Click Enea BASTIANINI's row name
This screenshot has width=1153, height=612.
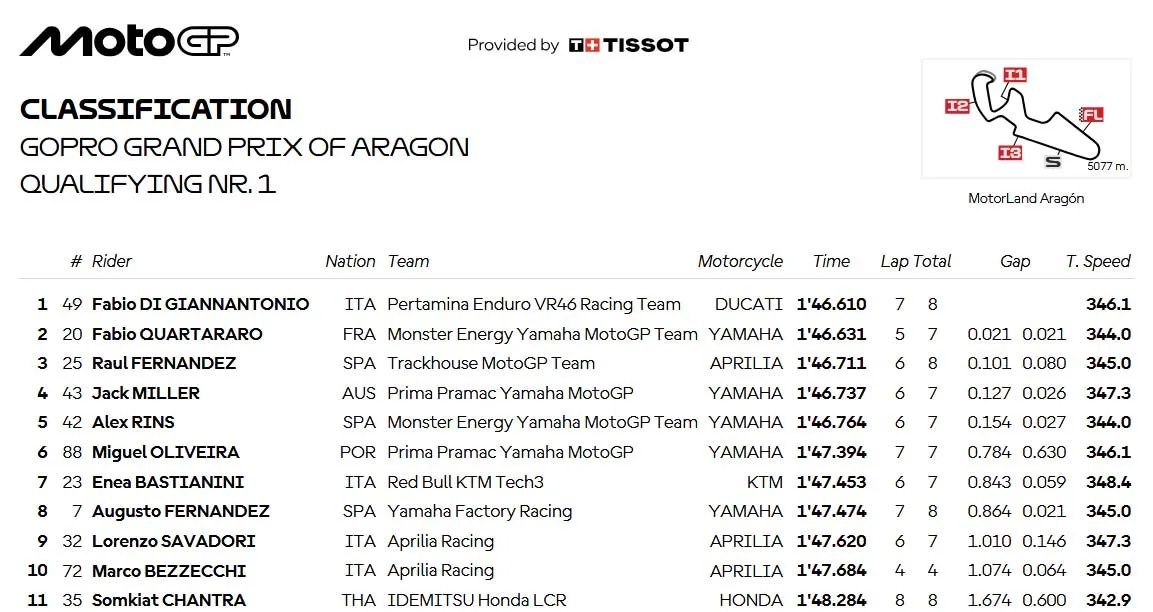(x=168, y=482)
